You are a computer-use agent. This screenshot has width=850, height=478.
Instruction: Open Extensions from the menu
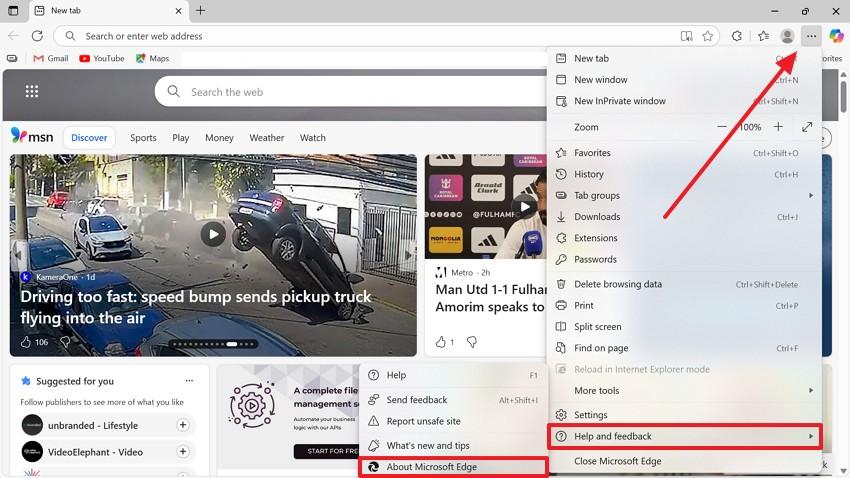684,238
